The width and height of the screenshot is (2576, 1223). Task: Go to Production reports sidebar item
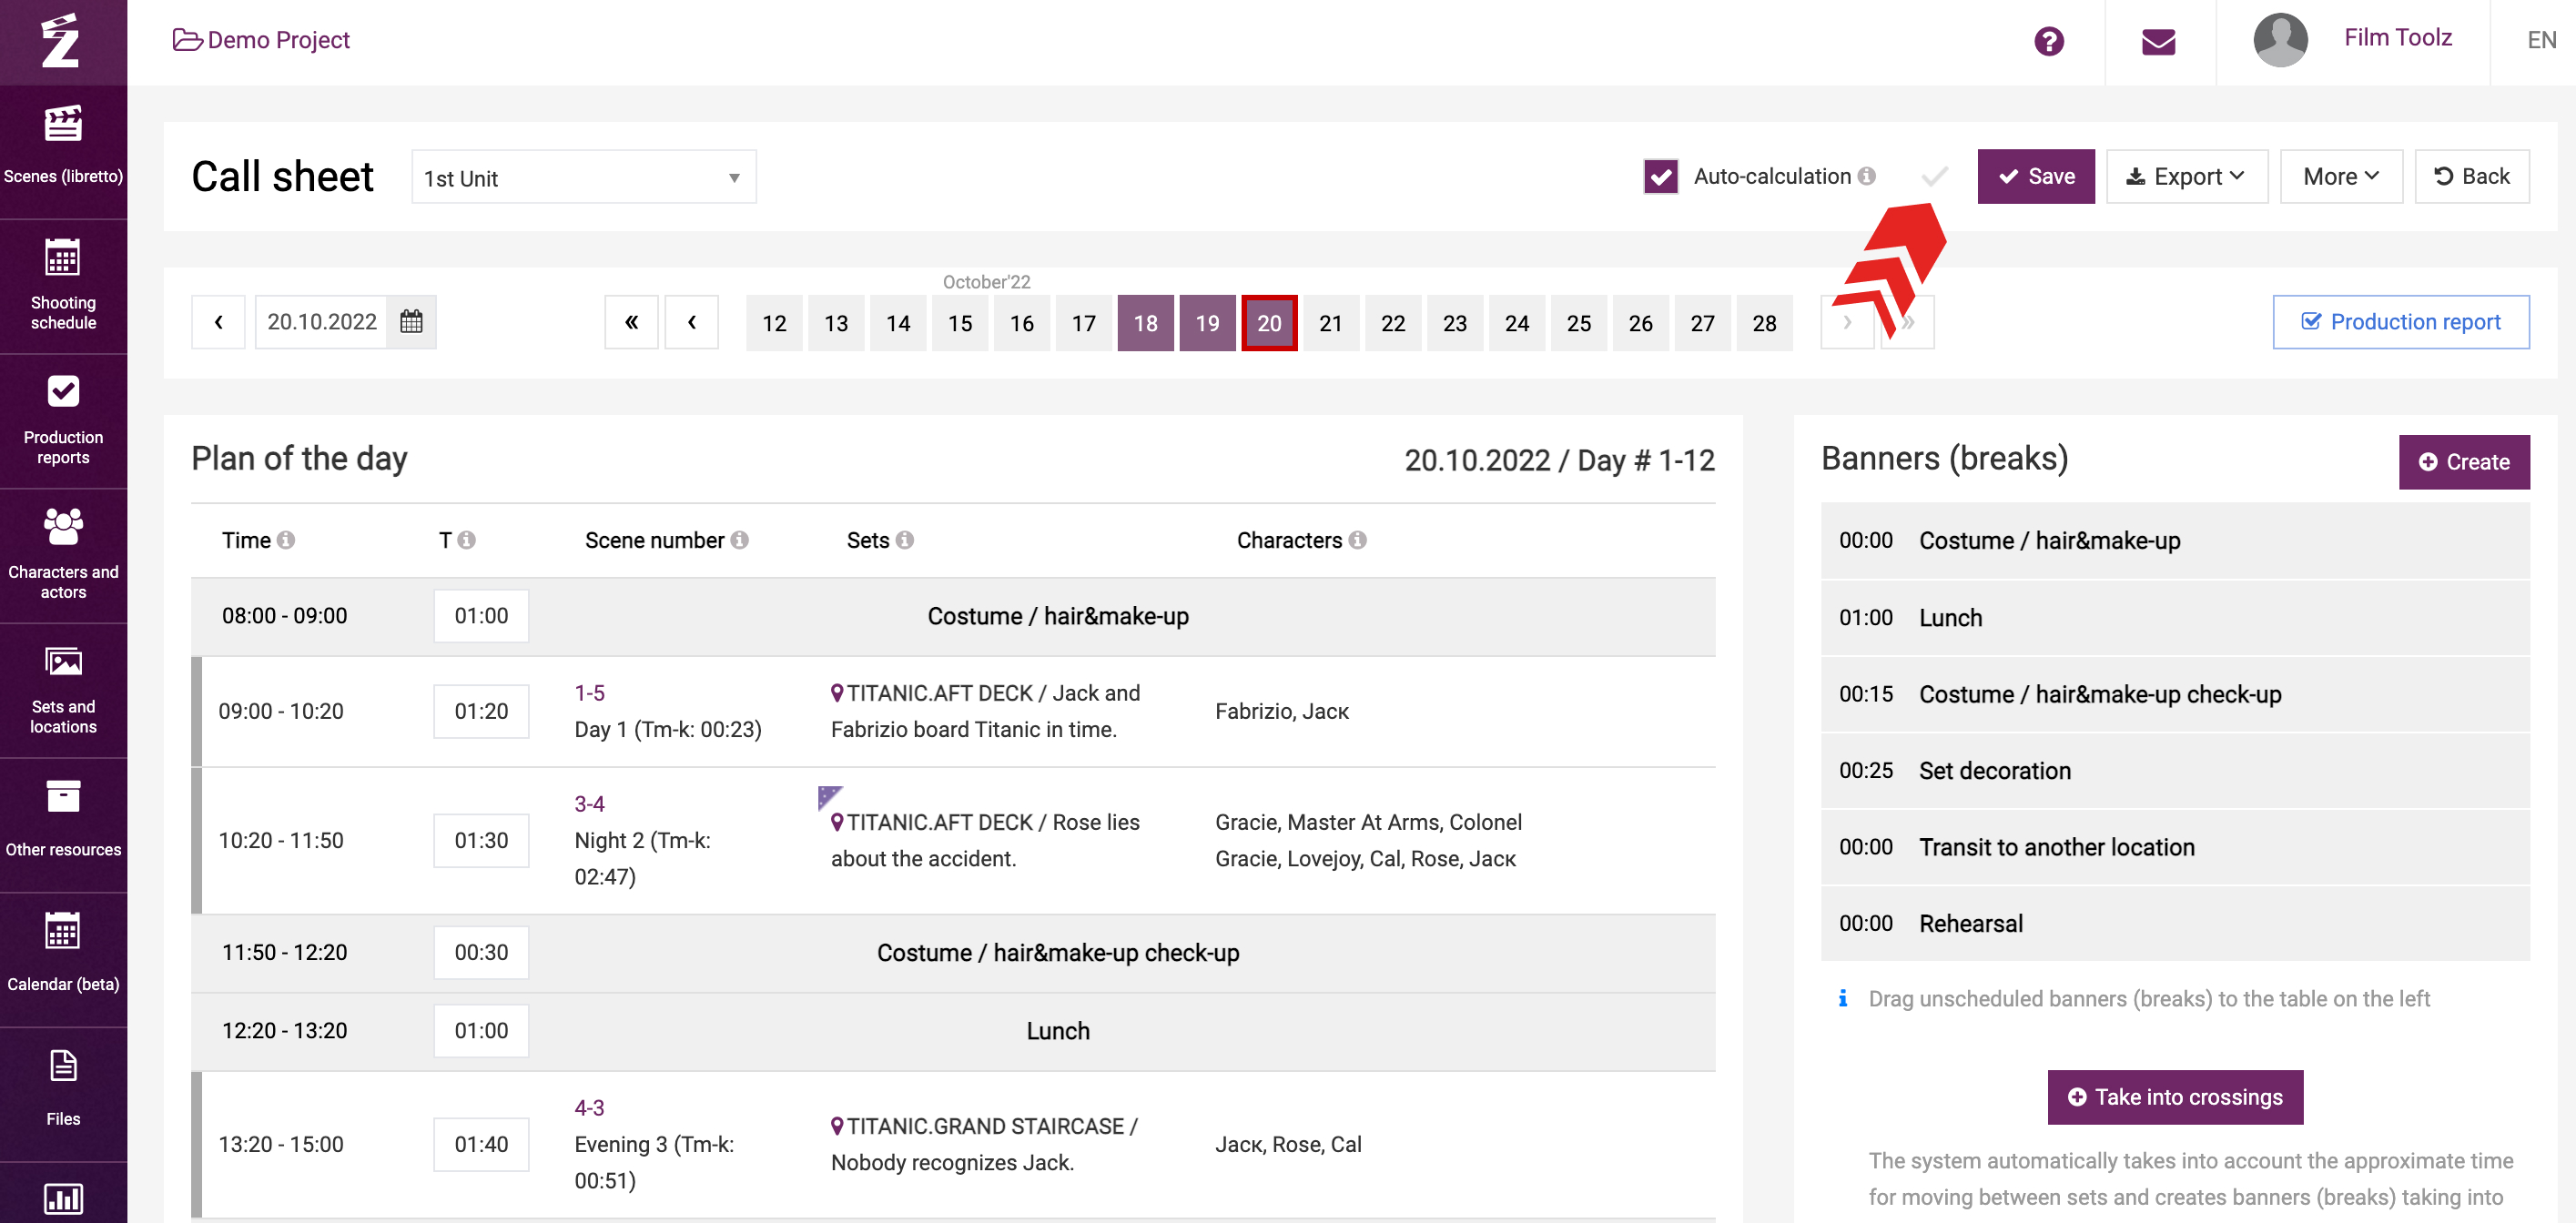pyautogui.click(x=63, y=420)
